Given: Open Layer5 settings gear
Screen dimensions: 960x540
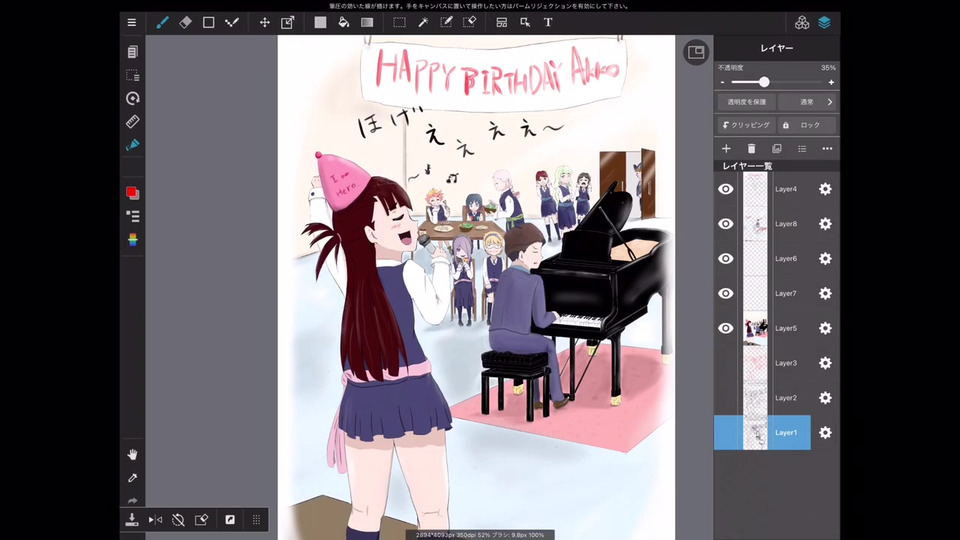Looking at the screenshot, I should (x=825, y=329).
